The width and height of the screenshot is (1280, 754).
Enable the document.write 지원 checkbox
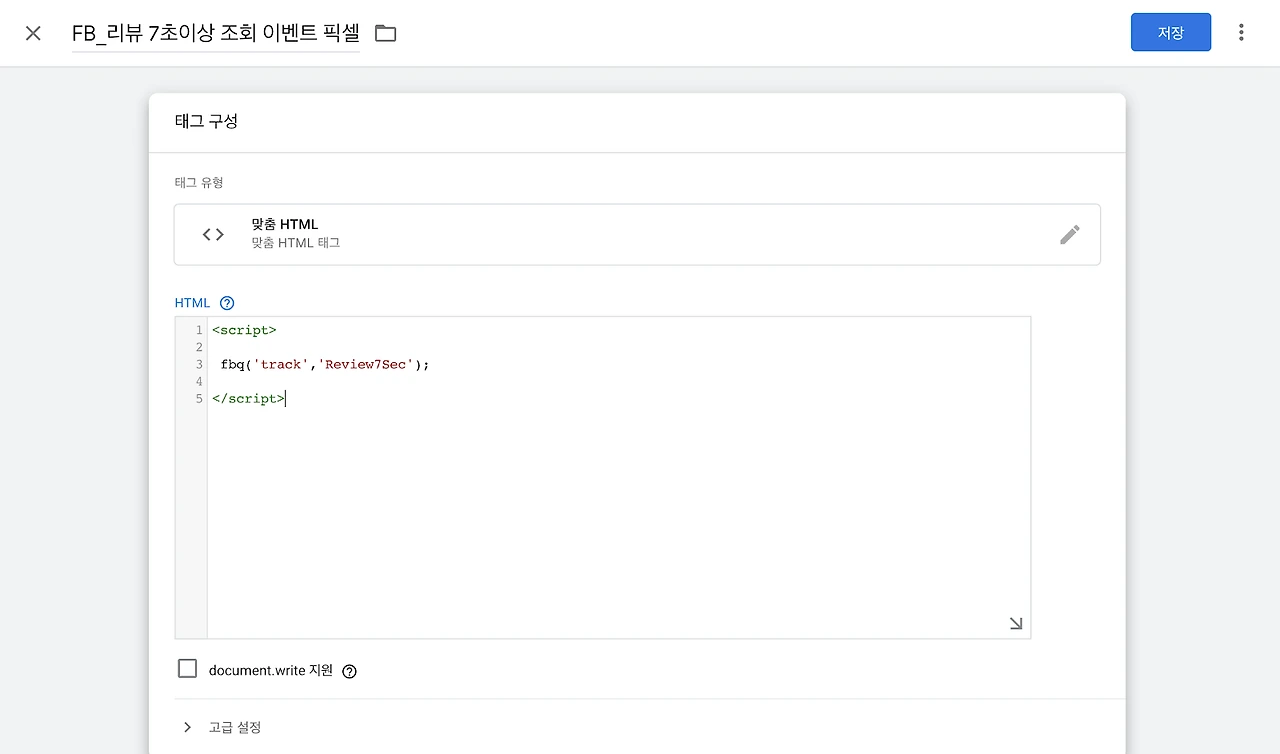pos(187,669)
